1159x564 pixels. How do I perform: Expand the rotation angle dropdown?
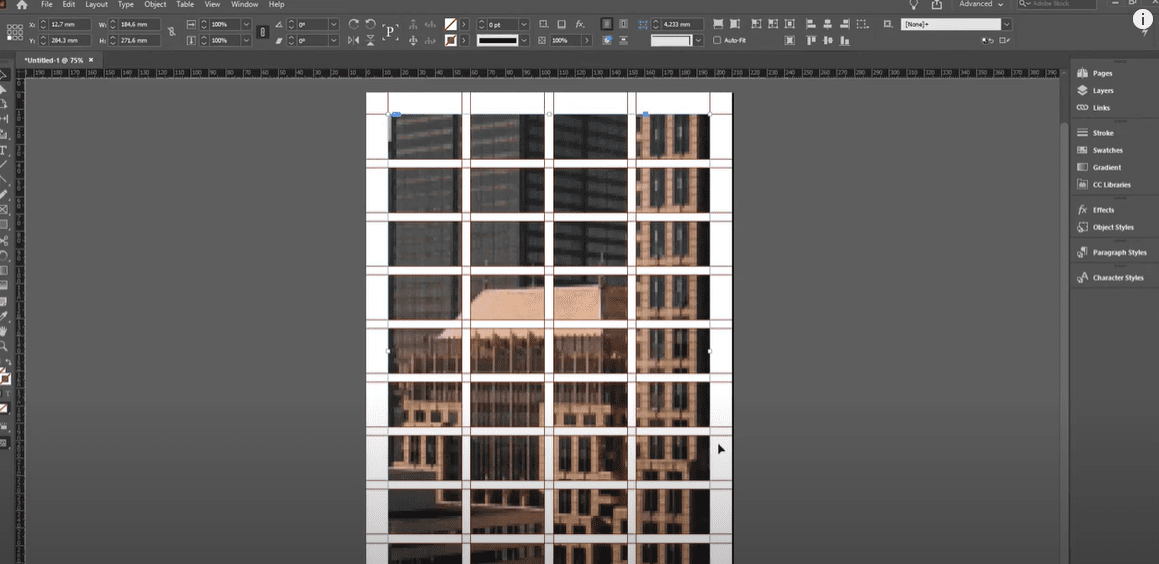pyautogui.click(x=334, y=24)
